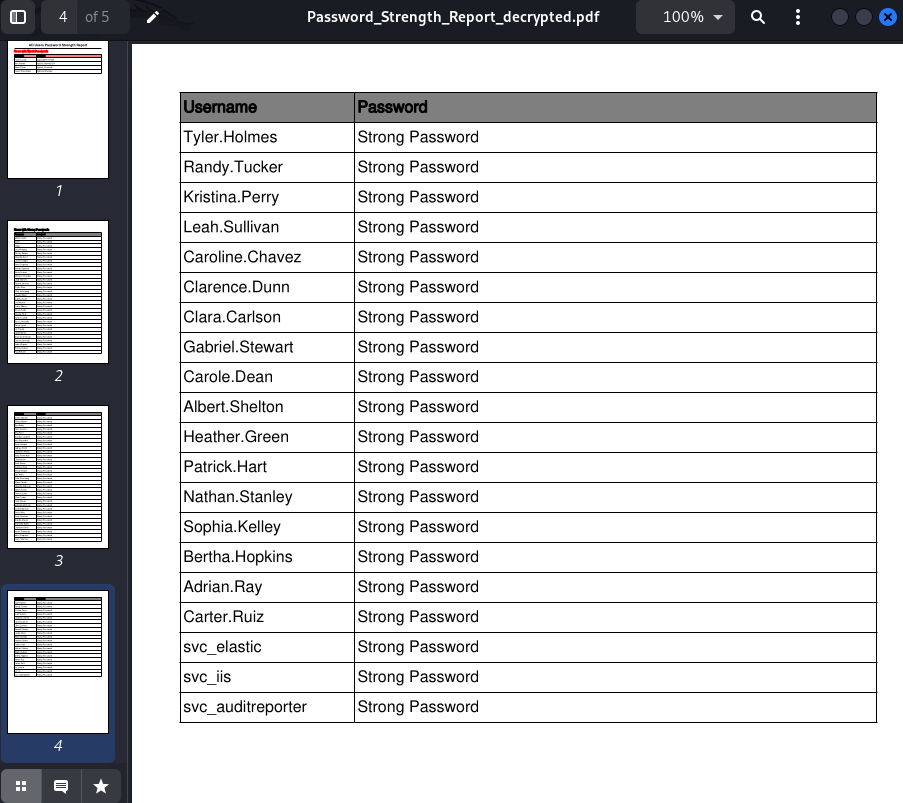This screenshot has height=803, width=903.
Task: Click the Username column header
Action: point(267,107)
